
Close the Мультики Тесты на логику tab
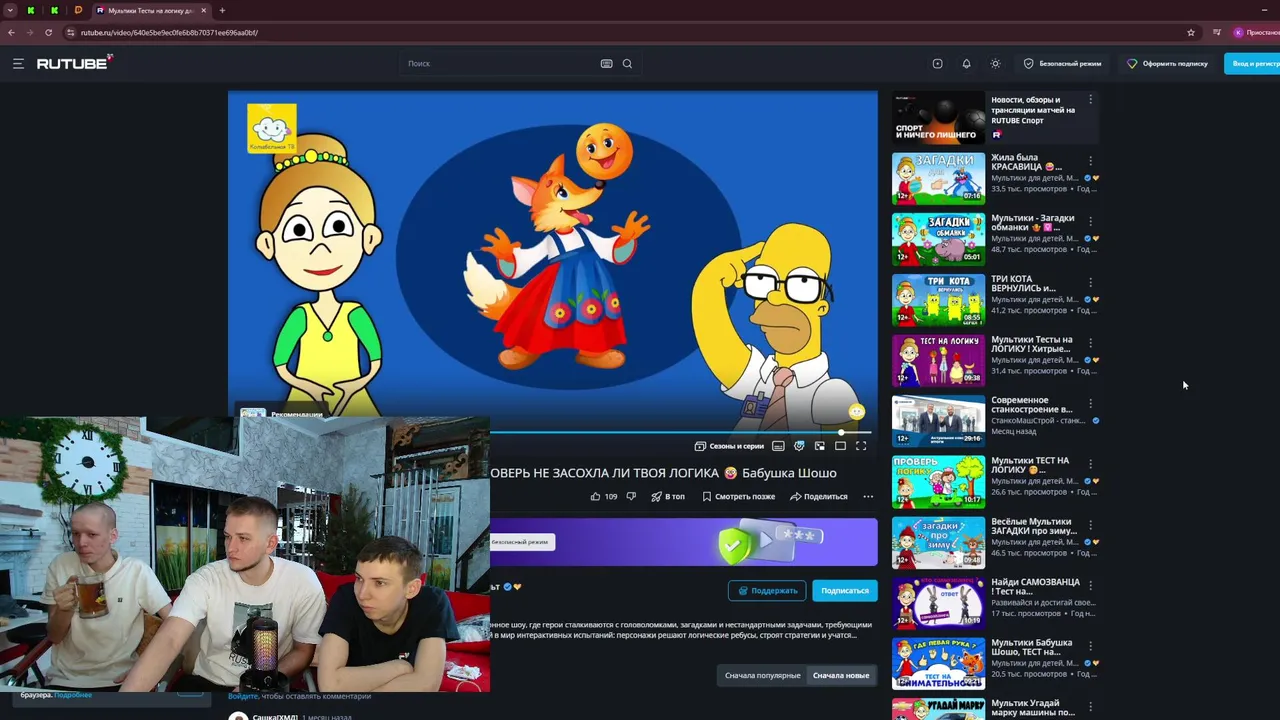coord(204,10)
